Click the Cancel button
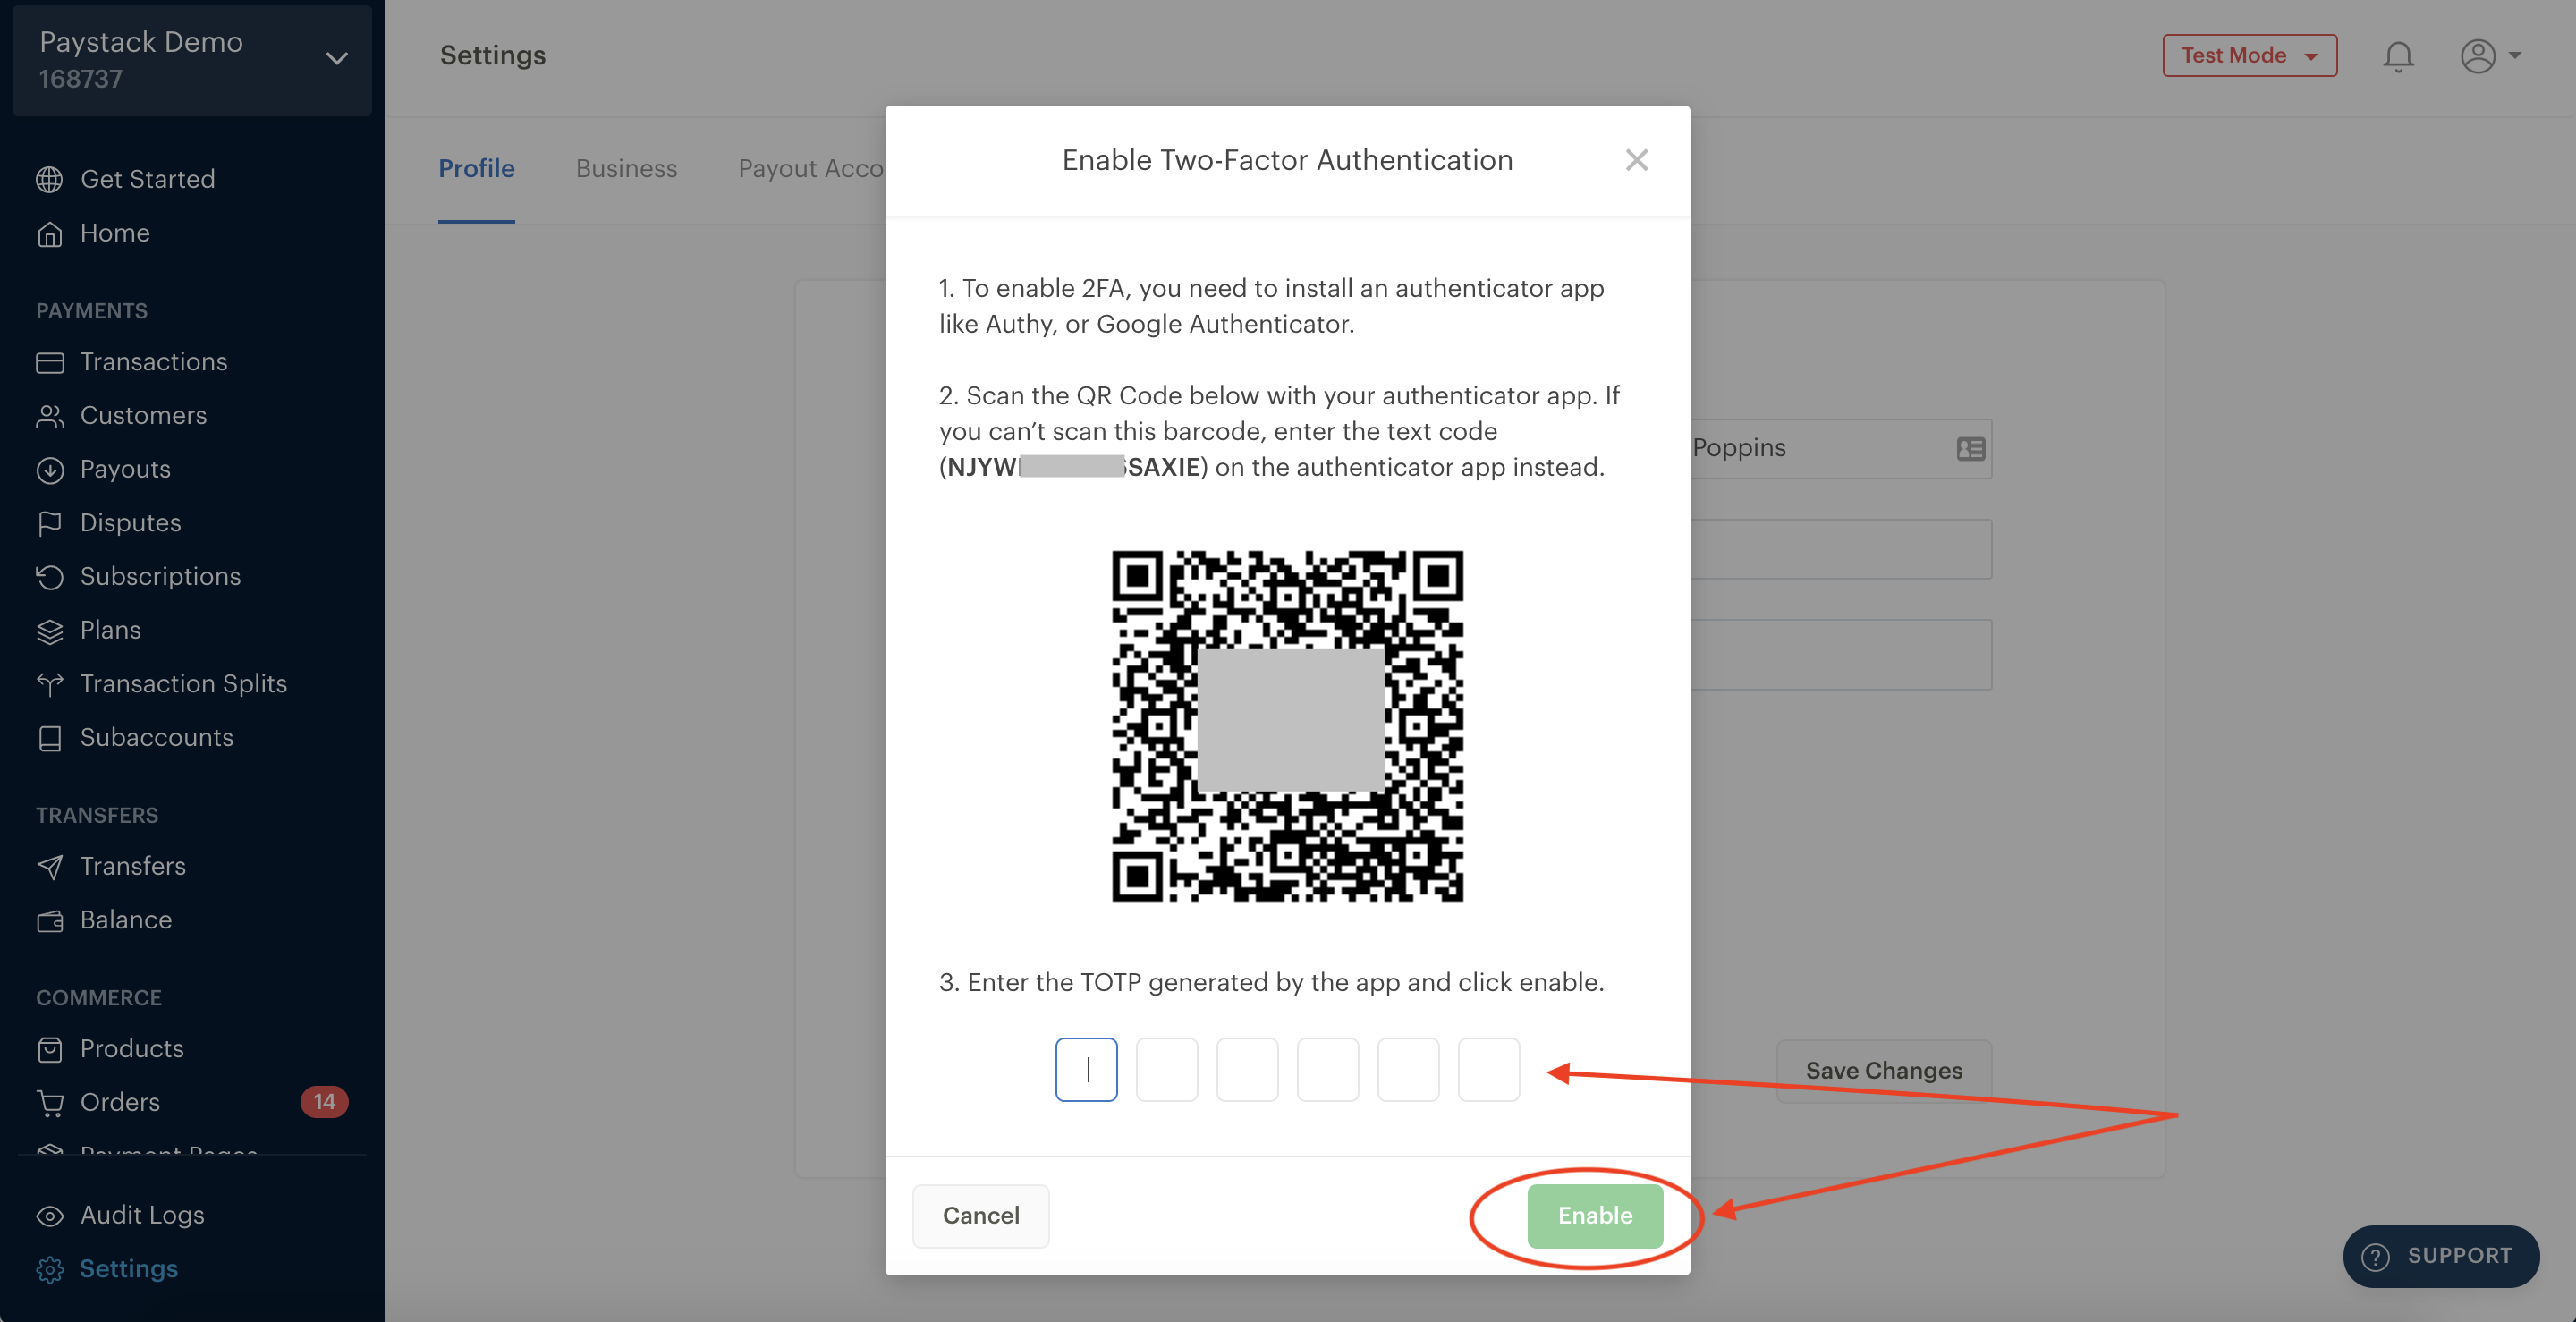The height and width of the screenshot is (1322, 2576). coord(978,1214)
